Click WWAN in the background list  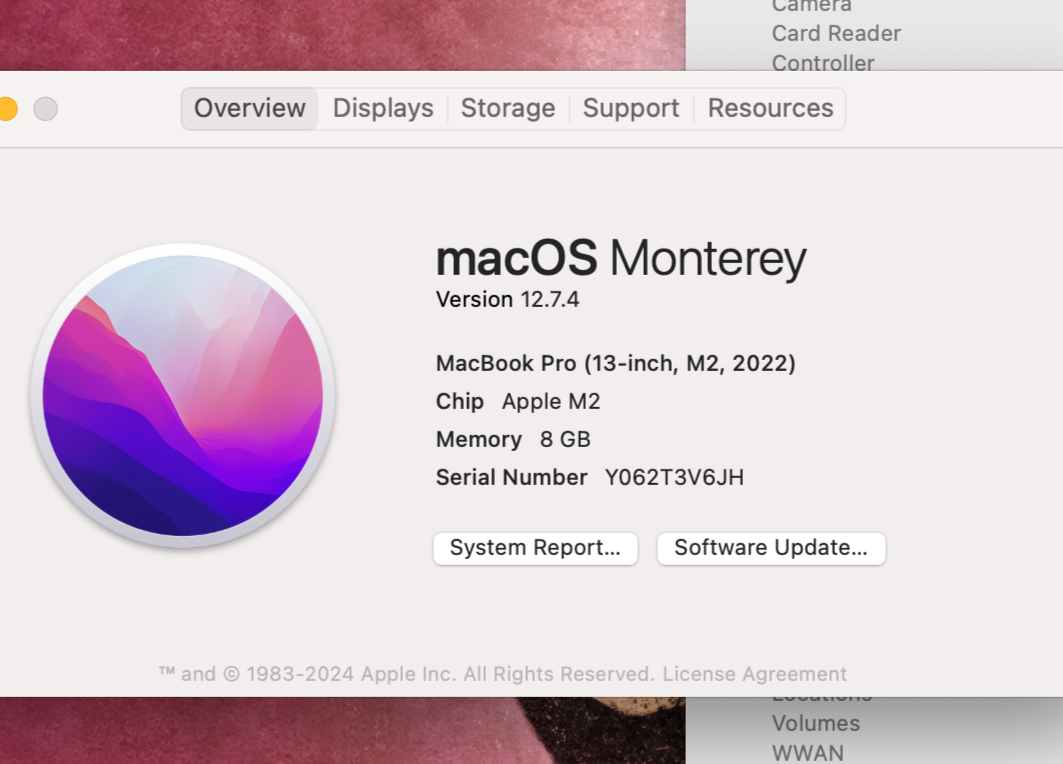coord(807,752)
